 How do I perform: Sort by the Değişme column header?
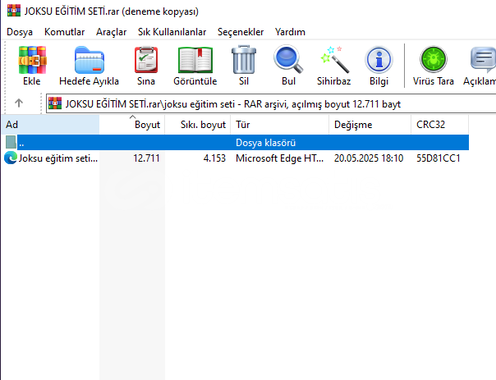(370, 124)
